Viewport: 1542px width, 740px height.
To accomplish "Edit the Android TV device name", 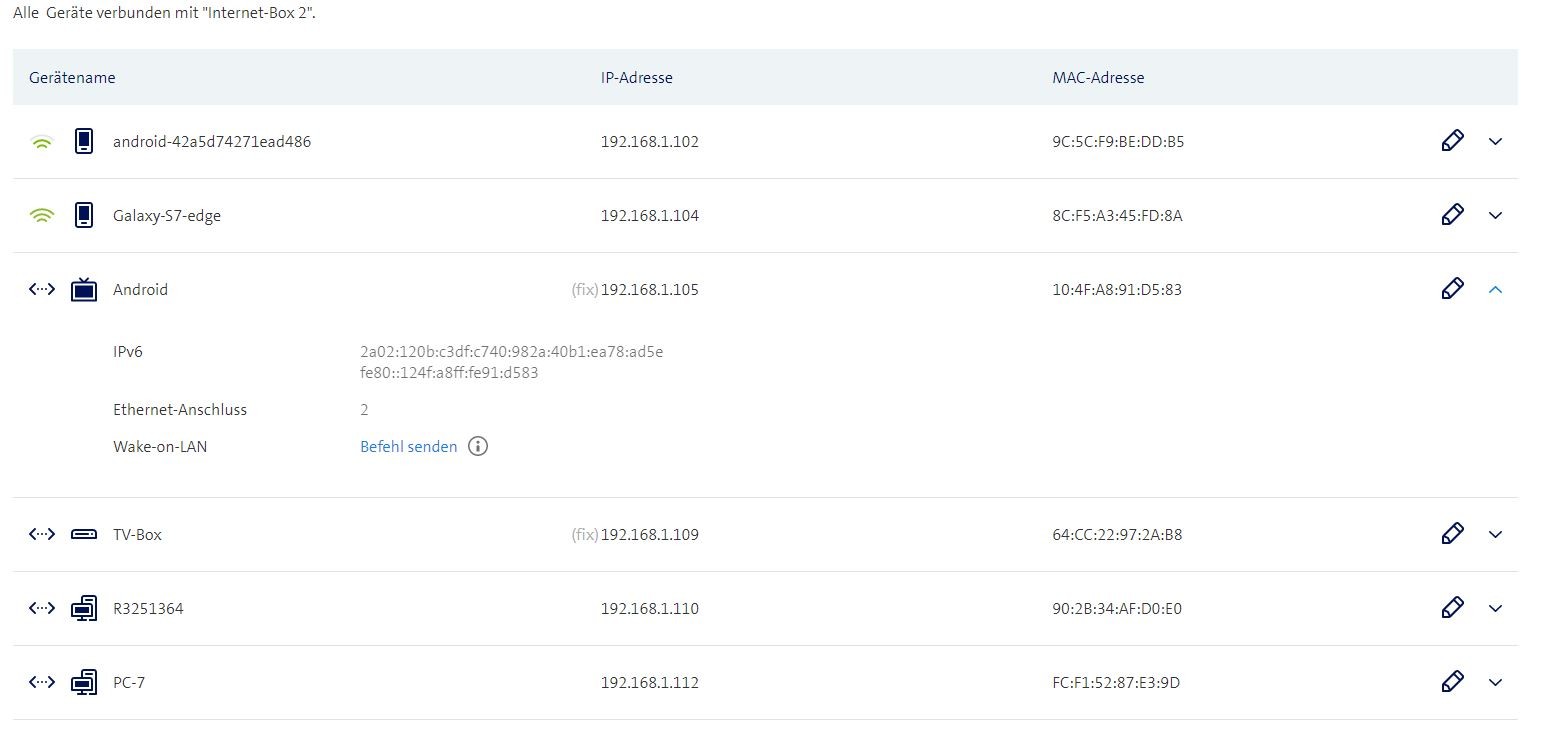I will pyautogui.click(x=1452, y=289).
